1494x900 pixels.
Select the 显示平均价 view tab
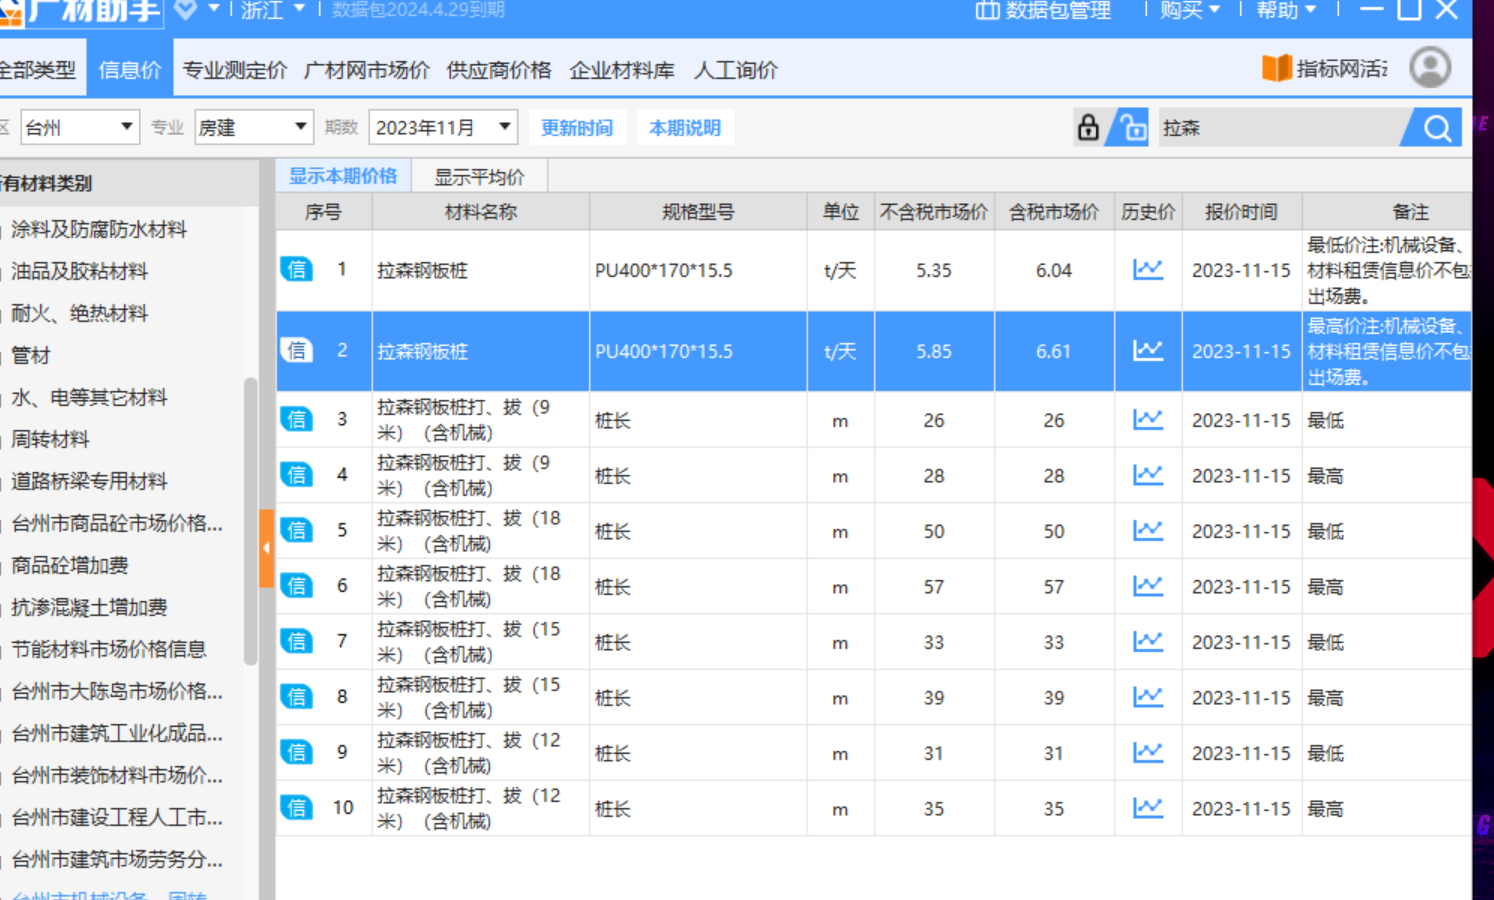tap(479, 177)
